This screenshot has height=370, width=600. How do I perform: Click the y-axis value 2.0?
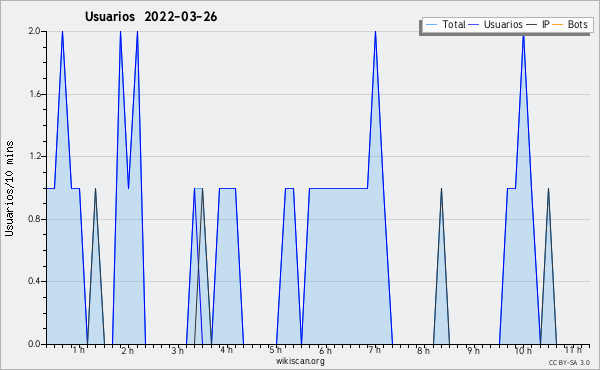34,31
